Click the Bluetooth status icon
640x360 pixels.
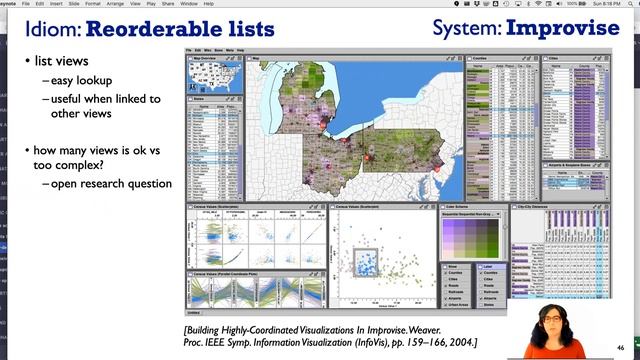[x=528, y=3]
